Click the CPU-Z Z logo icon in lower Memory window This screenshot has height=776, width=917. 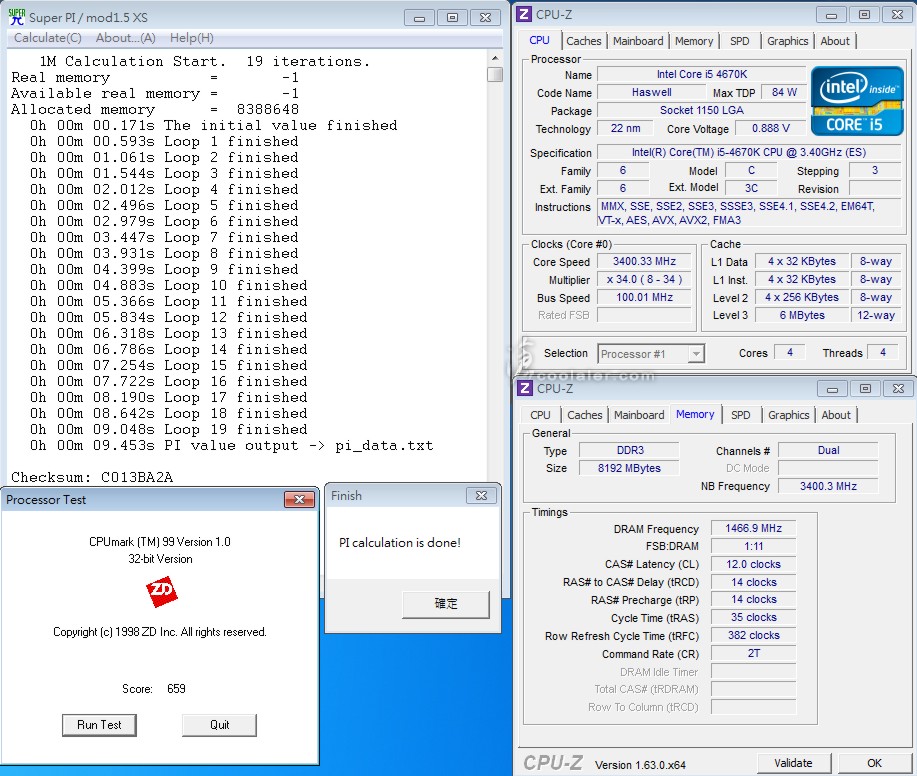point(525,388)
